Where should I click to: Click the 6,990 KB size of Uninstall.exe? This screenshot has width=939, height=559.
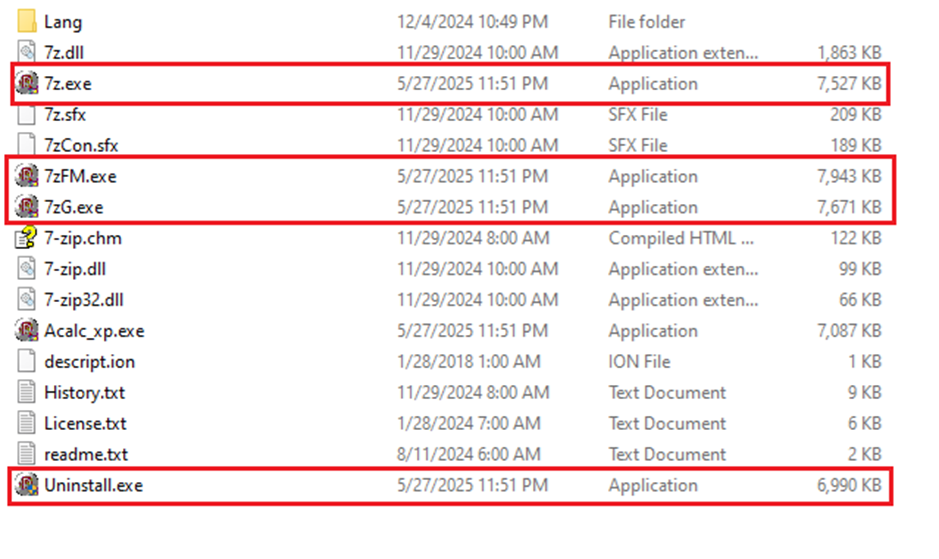(850, 485)
